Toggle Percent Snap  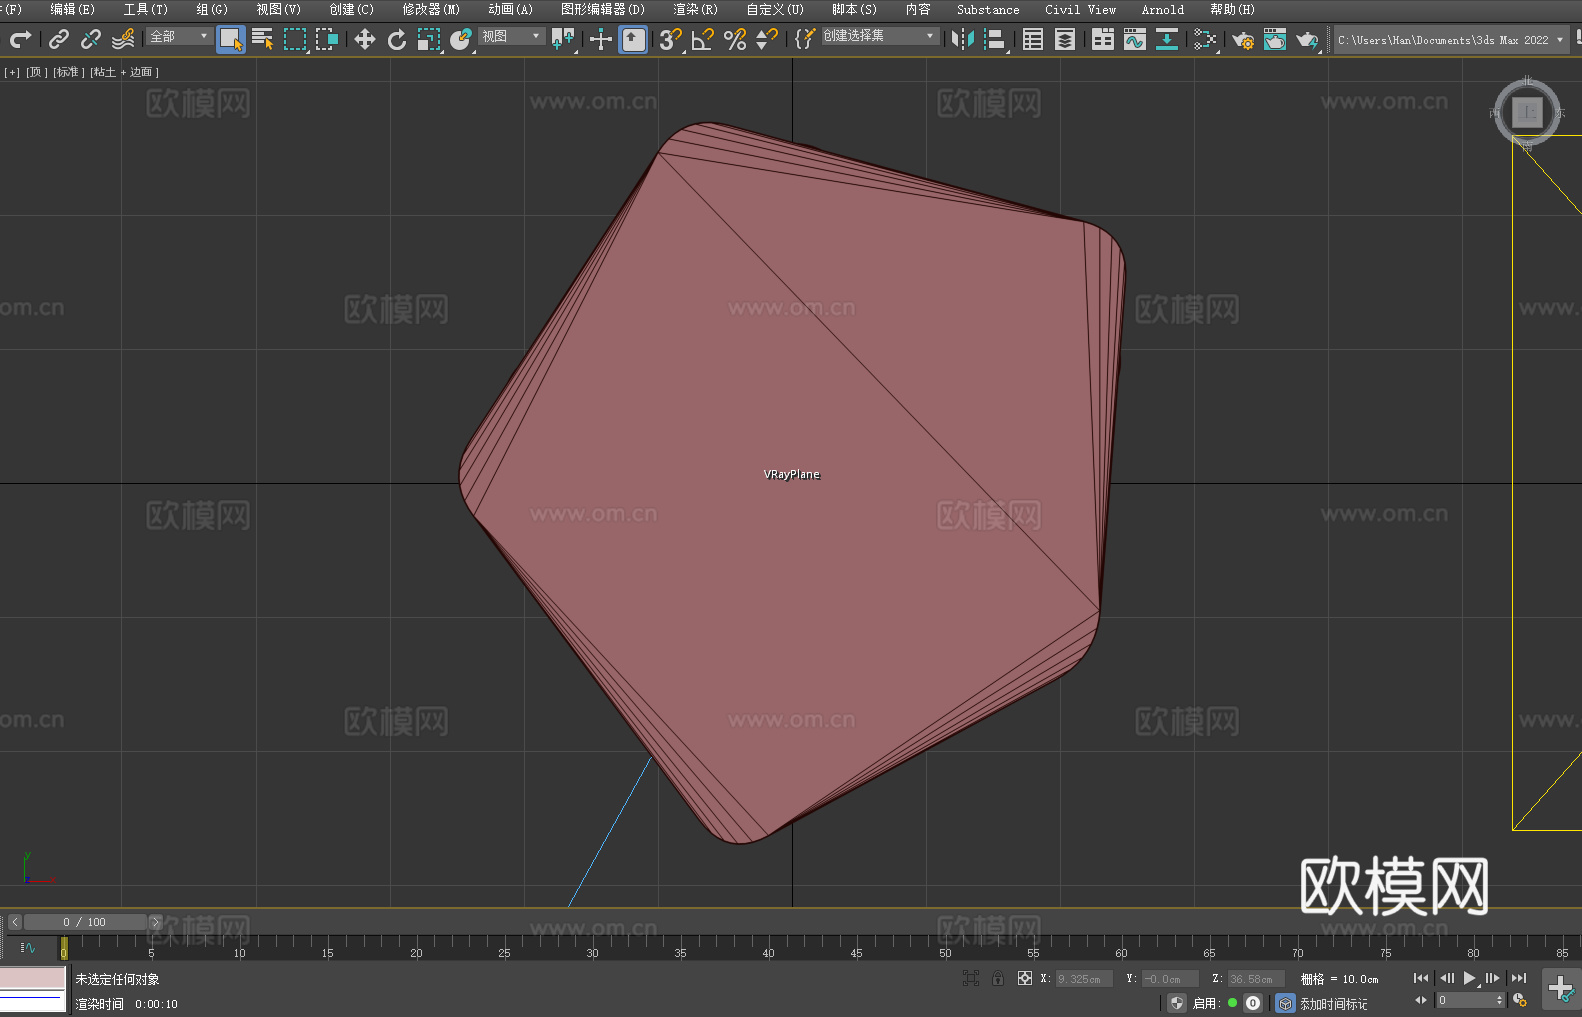coord(735,39)
